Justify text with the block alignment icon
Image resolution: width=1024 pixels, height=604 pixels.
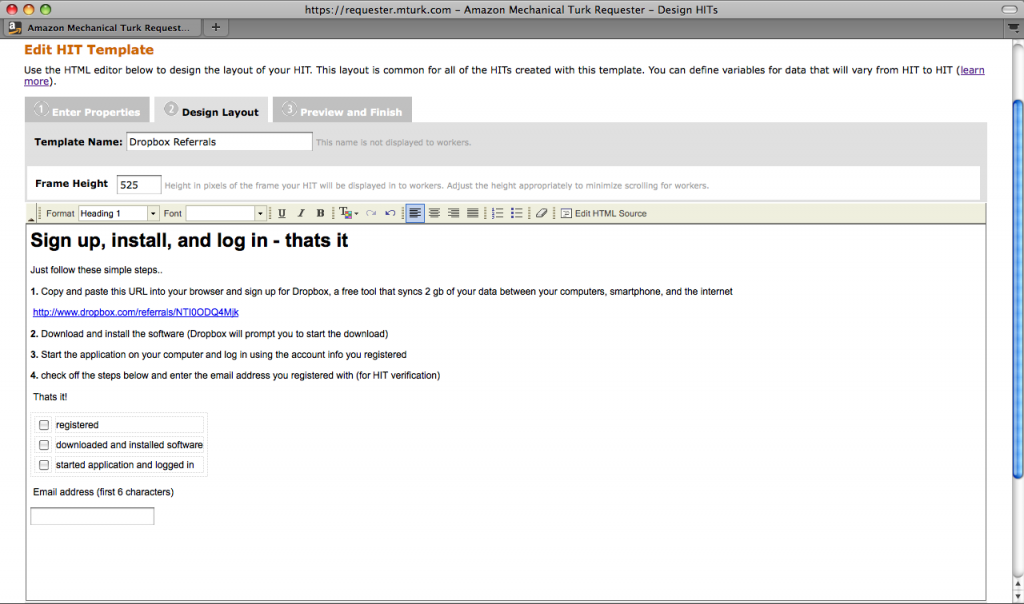tap(473, 214)
